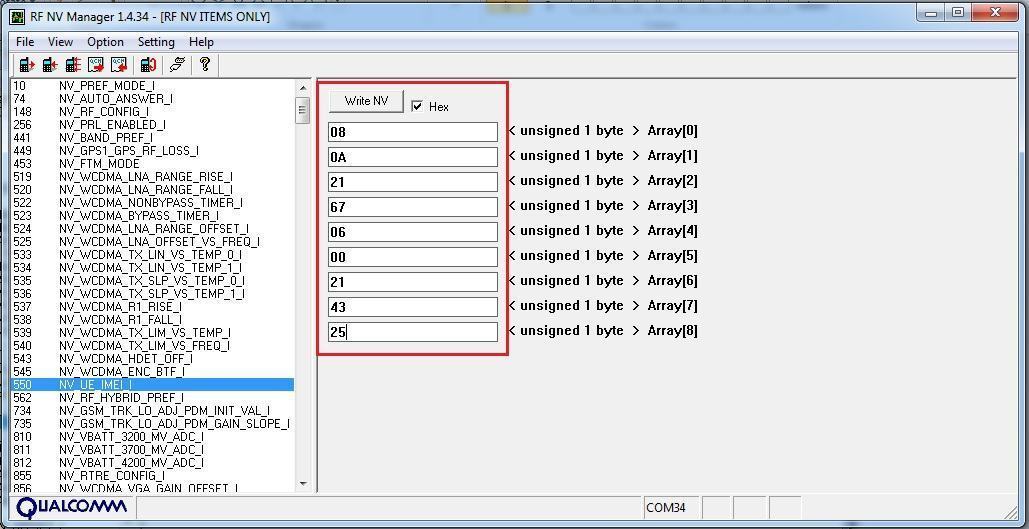Open the Option menu
Screen dimensions: 1029x529
[105, 42]
